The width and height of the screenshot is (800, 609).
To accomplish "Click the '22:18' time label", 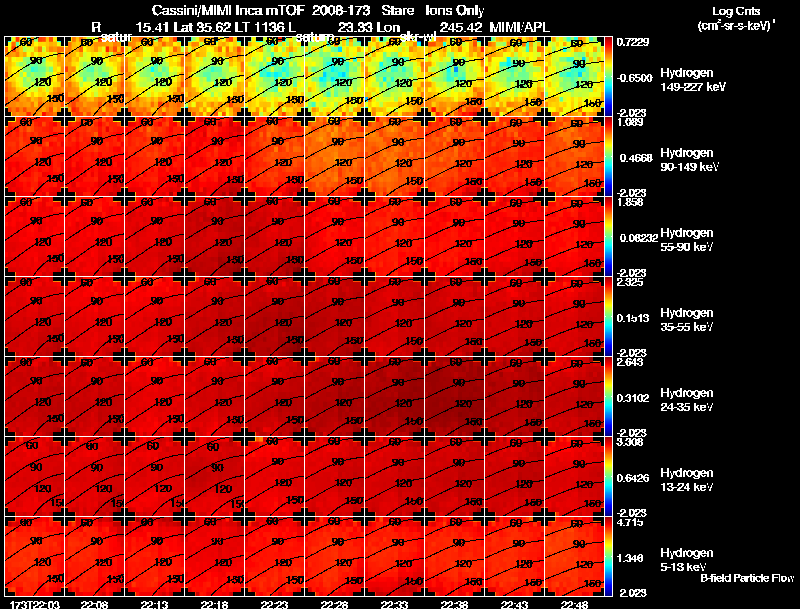I will point(214,604).
